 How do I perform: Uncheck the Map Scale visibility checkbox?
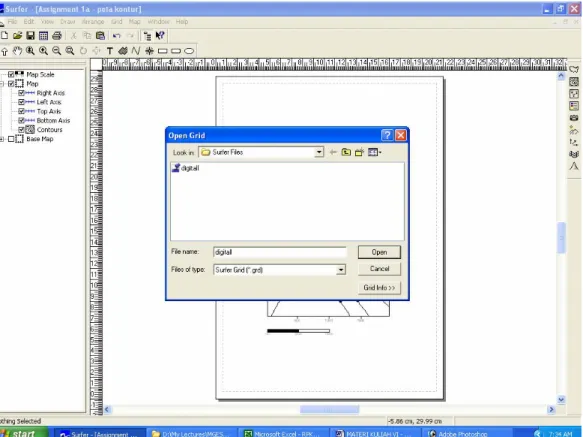point(11,74)
